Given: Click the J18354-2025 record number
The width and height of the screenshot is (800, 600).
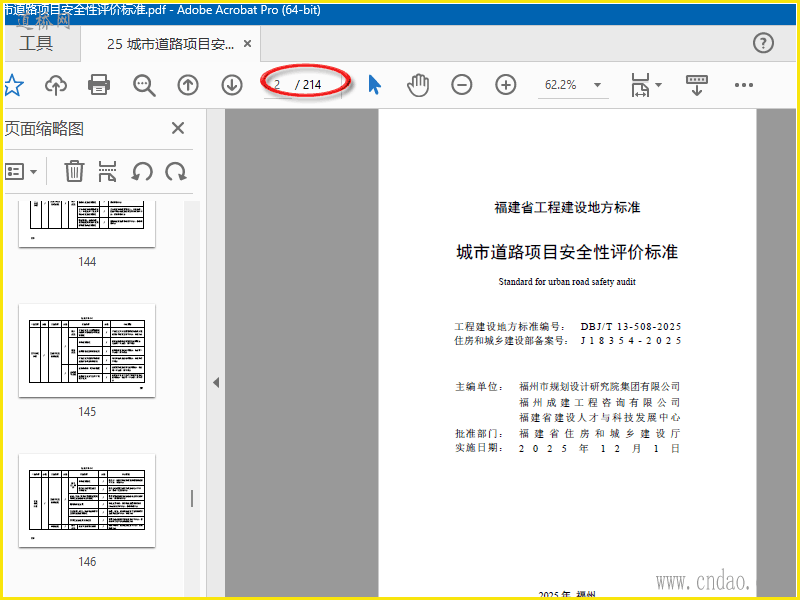Looking at the screenshot, I should coord(631,341).
